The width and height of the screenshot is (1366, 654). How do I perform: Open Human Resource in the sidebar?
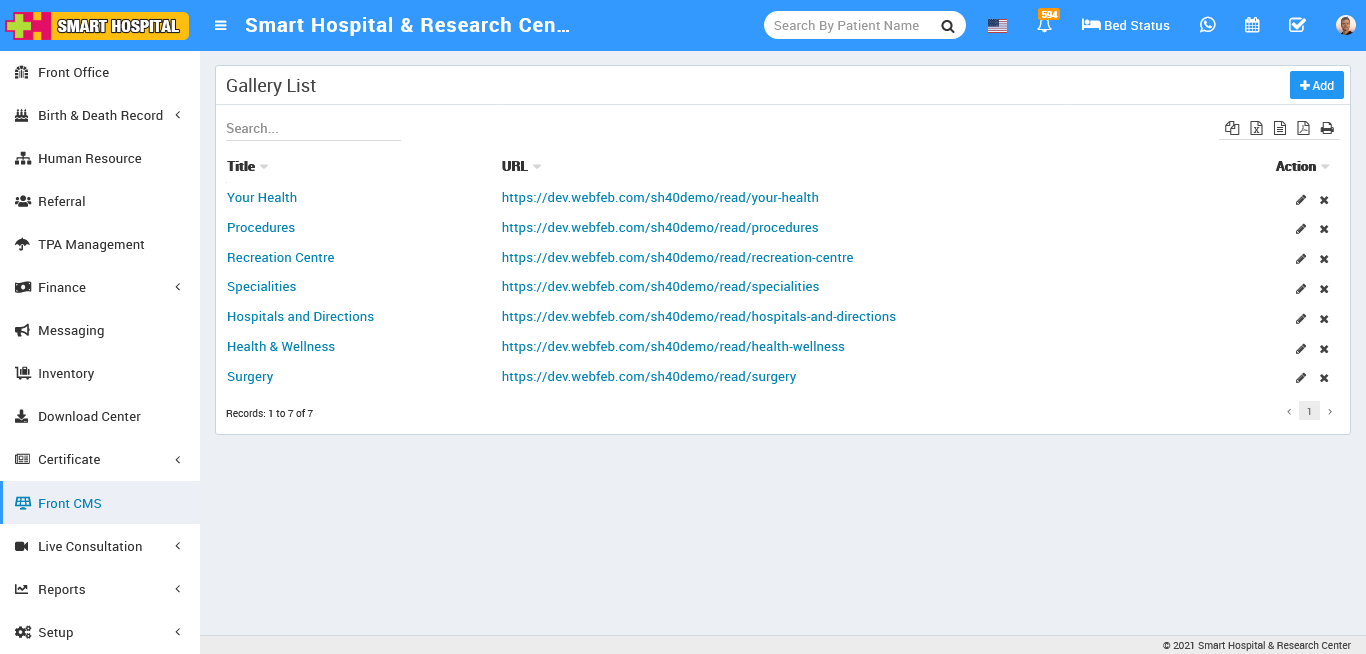tap(89, 158)
